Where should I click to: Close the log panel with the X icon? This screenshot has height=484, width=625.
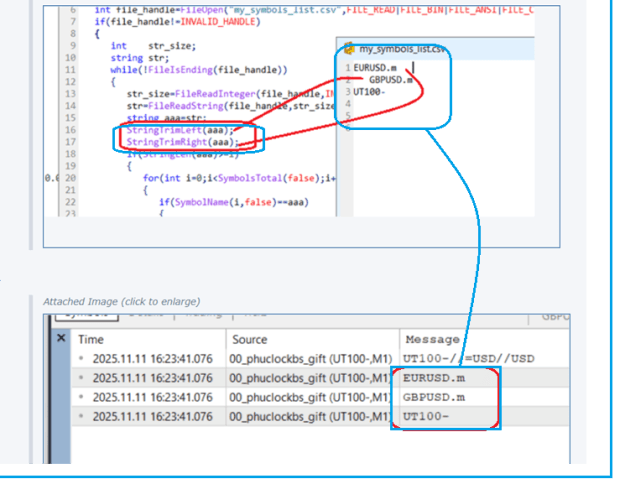click(x=61, y=338)
